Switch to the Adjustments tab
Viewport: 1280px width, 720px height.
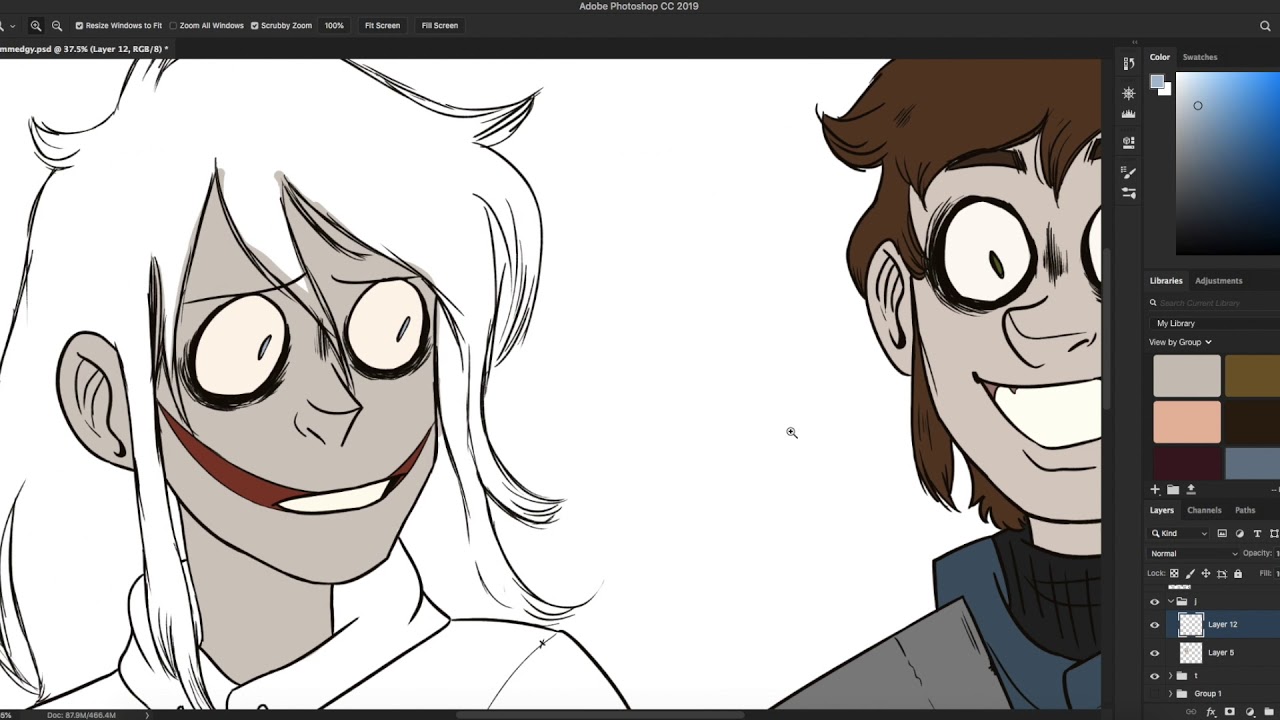(x=1218, y=281)
